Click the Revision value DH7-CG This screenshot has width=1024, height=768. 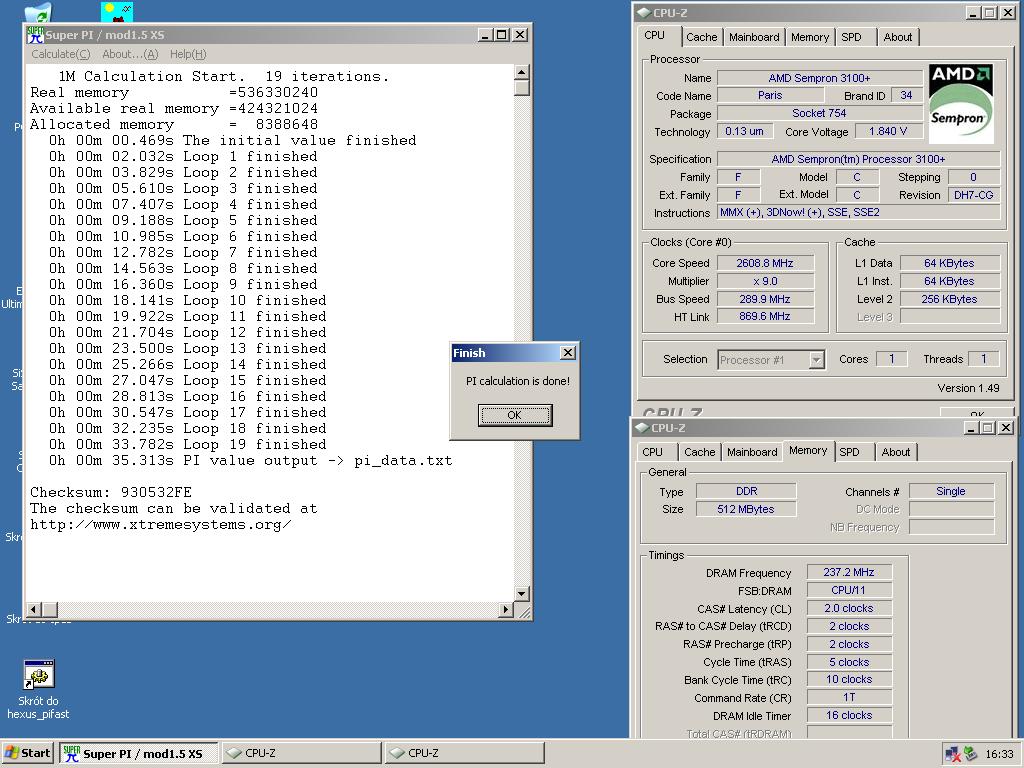[973, 195]
